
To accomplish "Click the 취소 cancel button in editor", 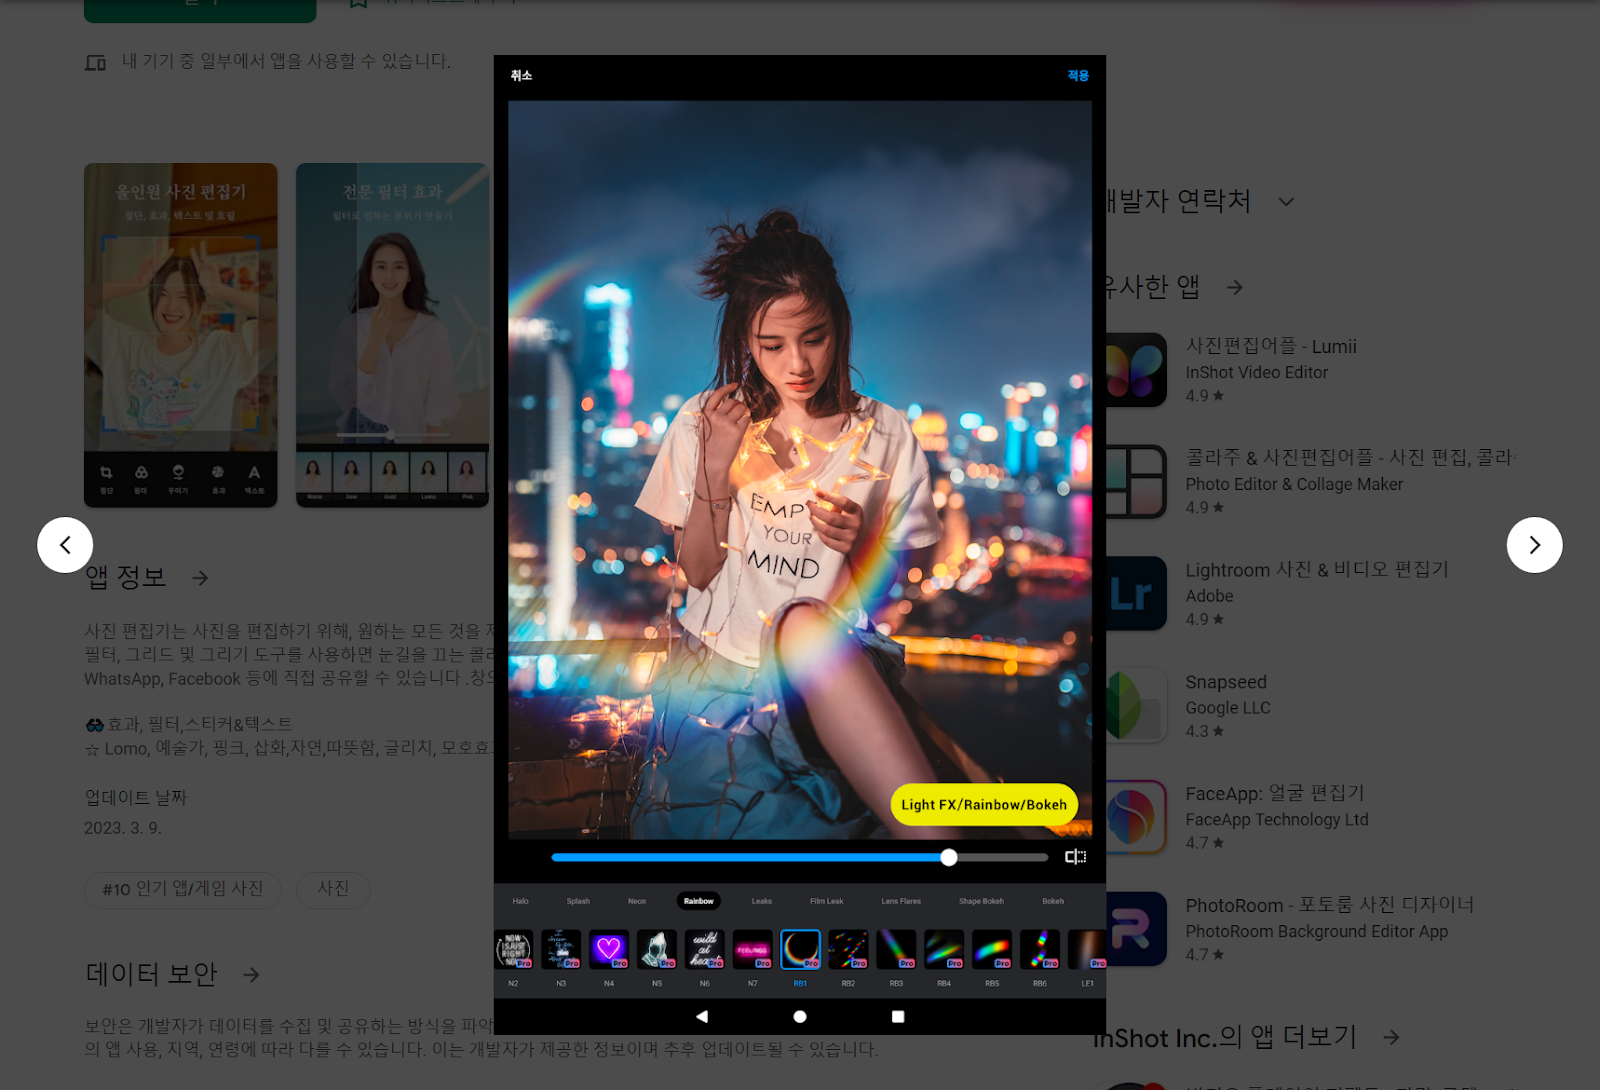I will pyautogui.click(x=521, y=76).
